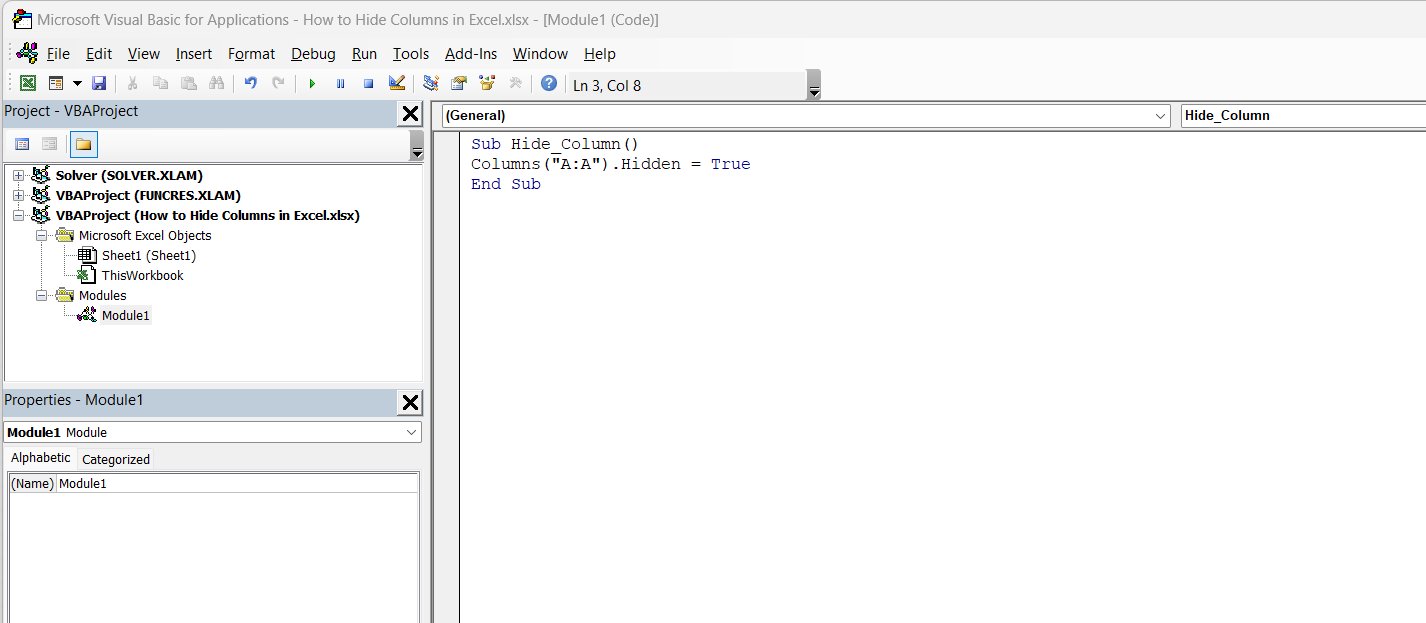This screenshot has height=623, width=1426.
Task: Save the workbook with the floppy disk icon
Action: pos(99,84)
